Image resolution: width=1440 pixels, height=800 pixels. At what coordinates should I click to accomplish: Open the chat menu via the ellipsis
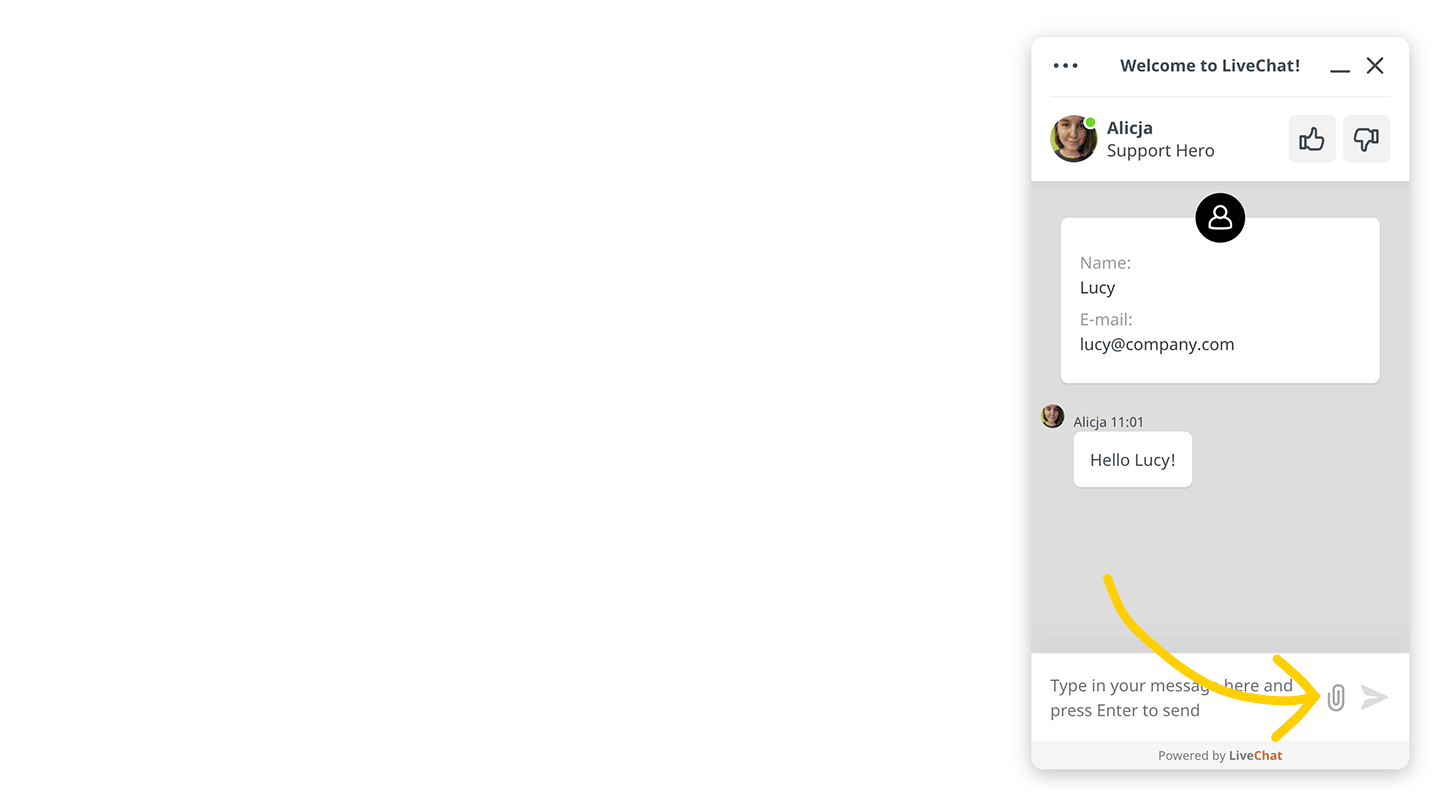[x=1065, y=65]
